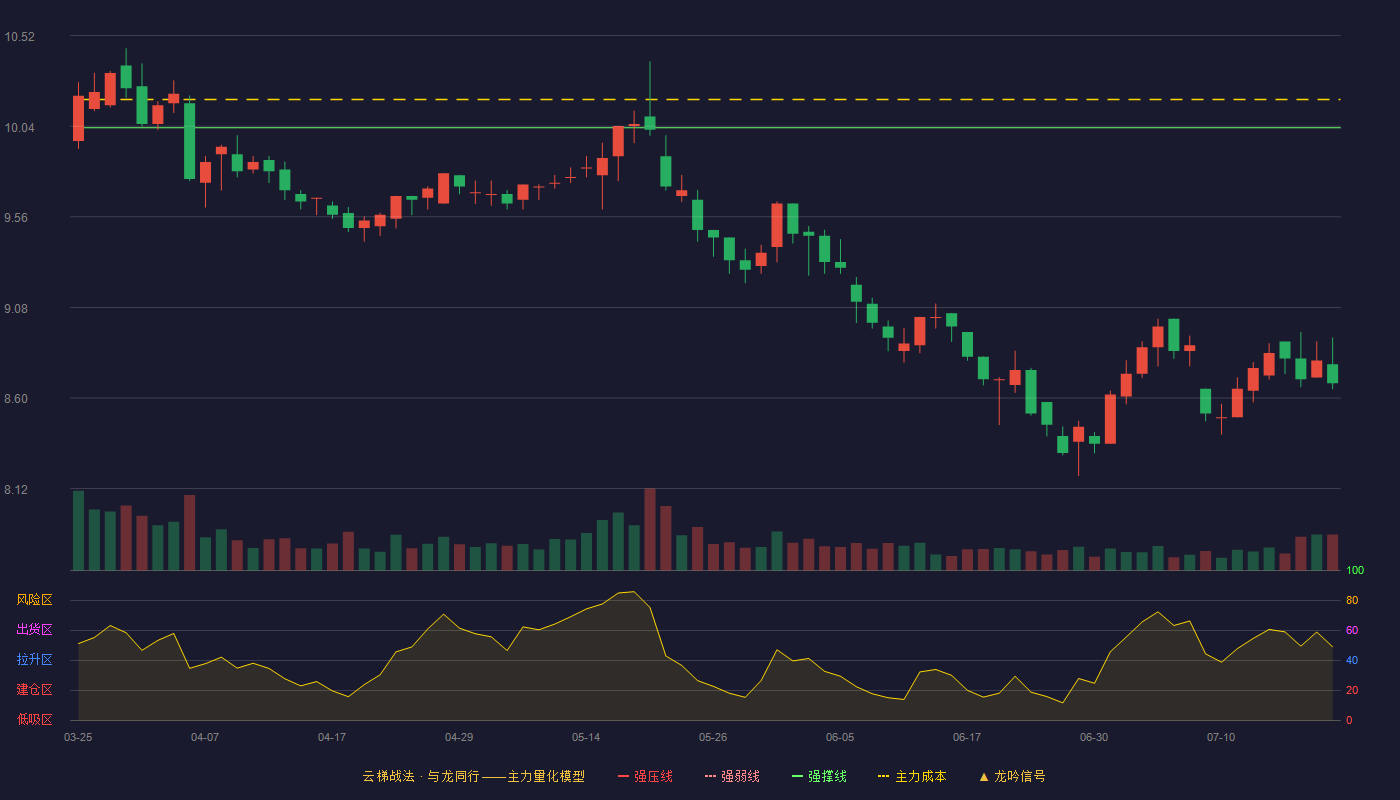The height and width of the screenshot is (800, 1400).
Task: Click the 06-30 date axis label
Action: click(x=1094, y=737)
